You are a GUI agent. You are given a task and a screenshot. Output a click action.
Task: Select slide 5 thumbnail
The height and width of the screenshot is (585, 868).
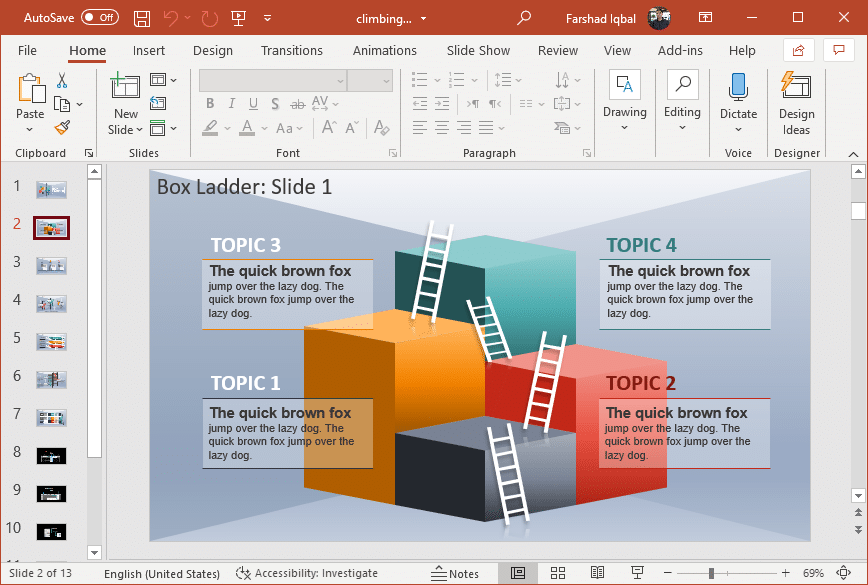(51, 341)
